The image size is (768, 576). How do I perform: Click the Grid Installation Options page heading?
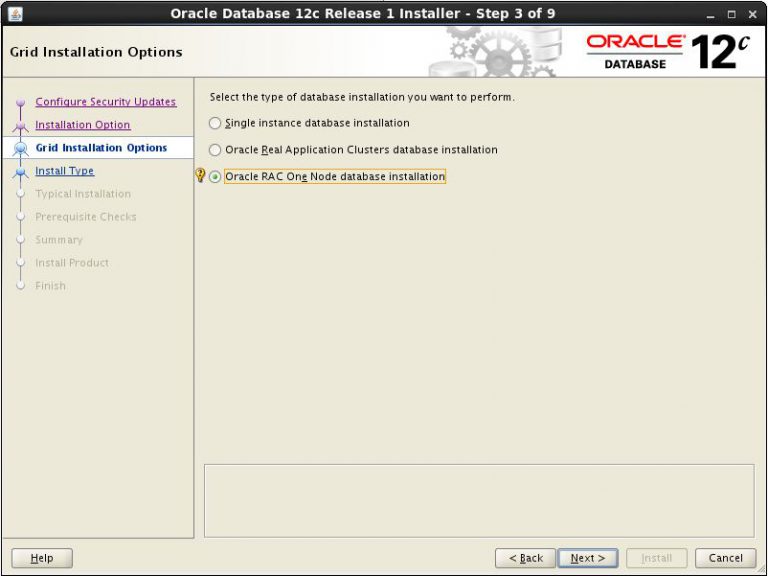point(96,52)
